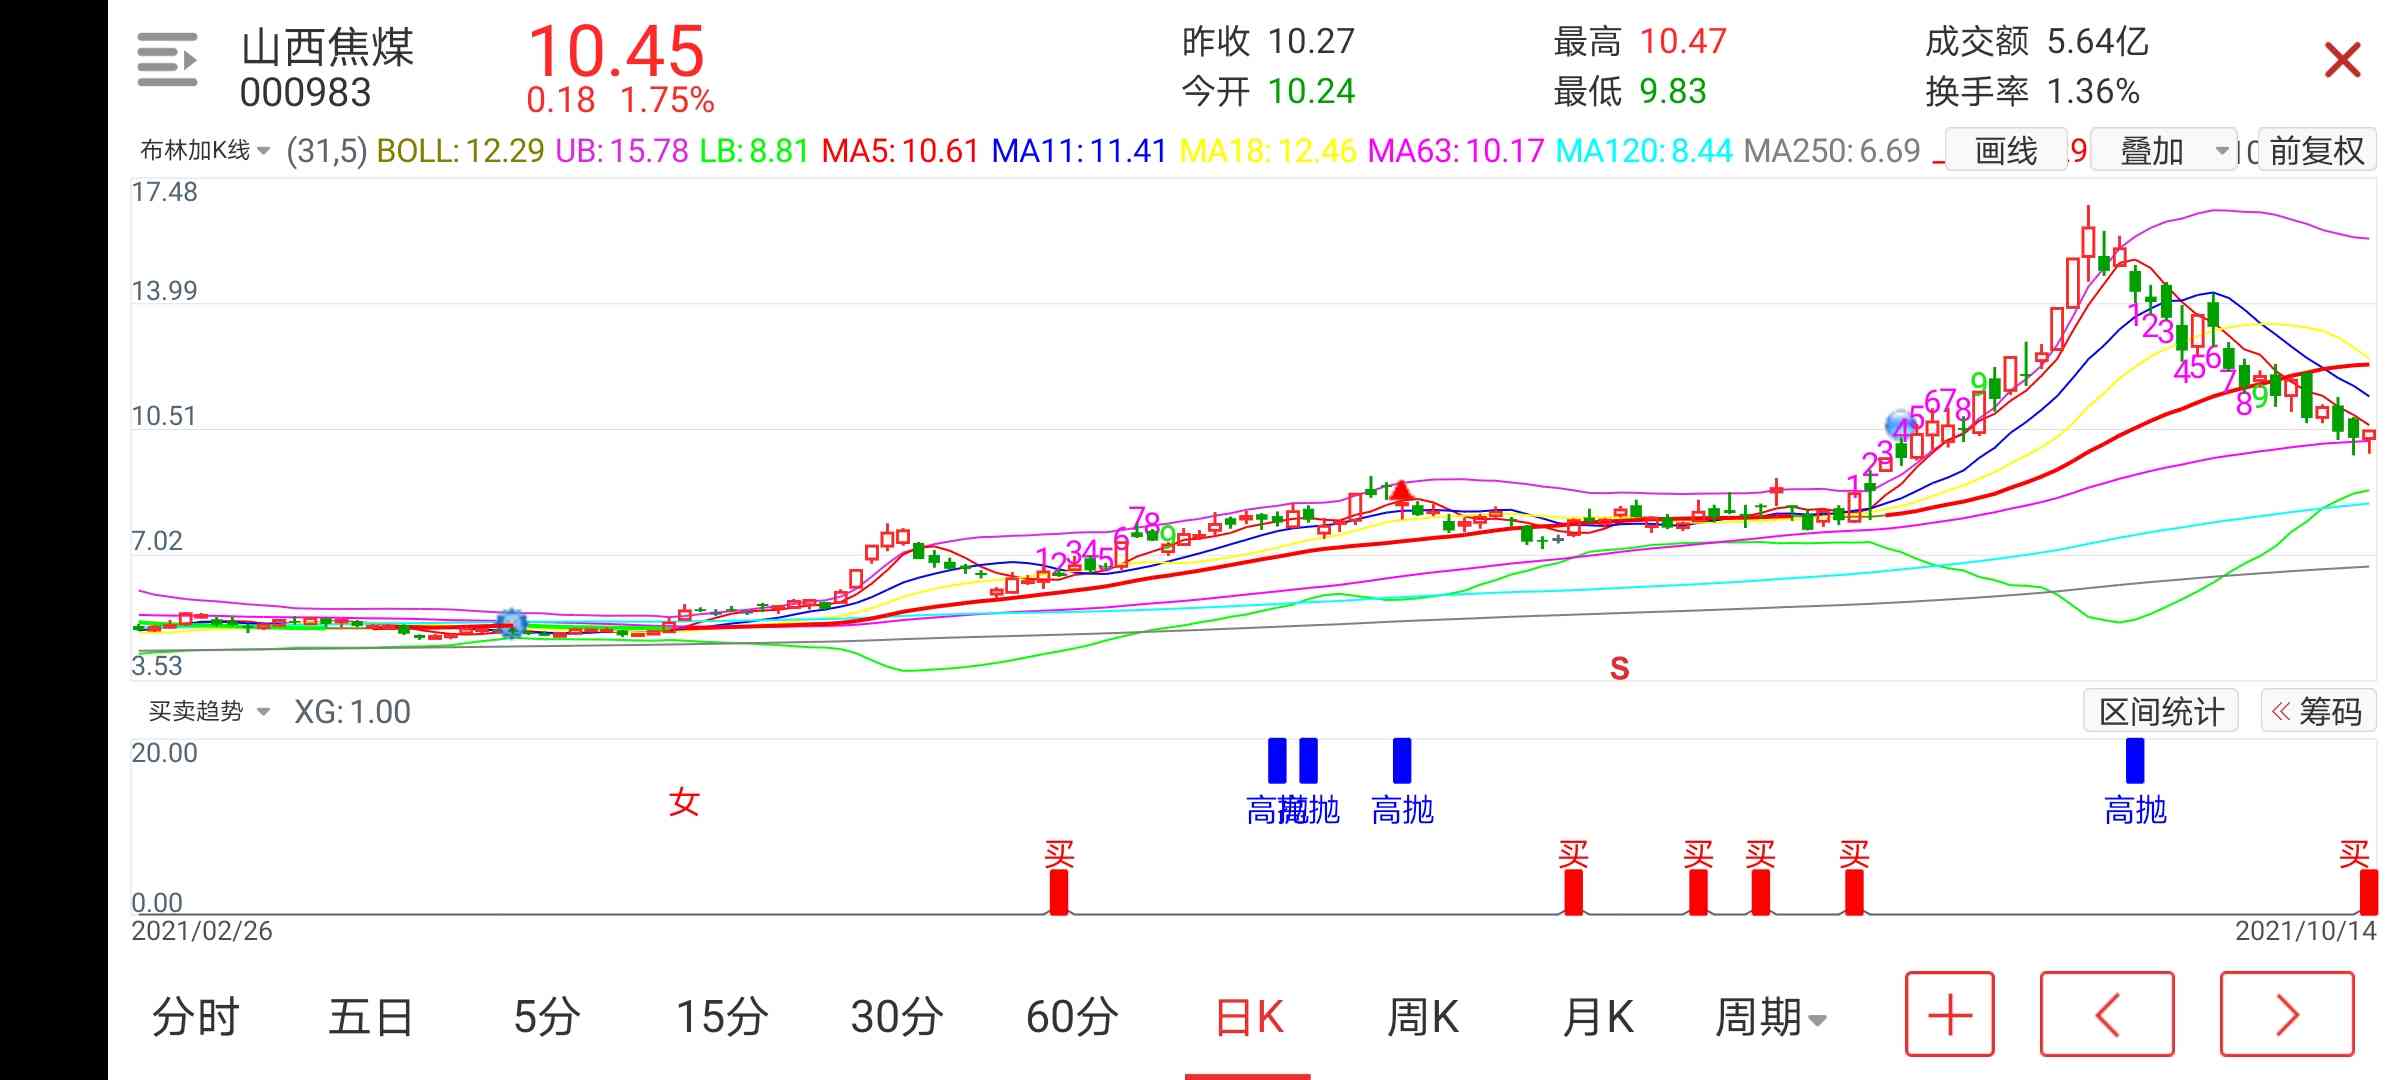
Task: Click the 高抛 signal bar under 区间统计
Action: tap(2135, 760)
